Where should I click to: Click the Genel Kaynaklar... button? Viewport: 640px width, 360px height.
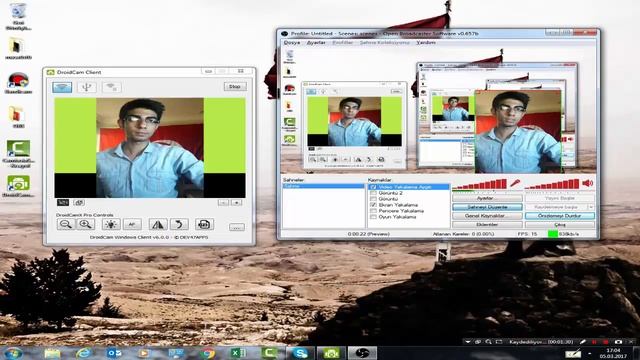tap(487, 216)
